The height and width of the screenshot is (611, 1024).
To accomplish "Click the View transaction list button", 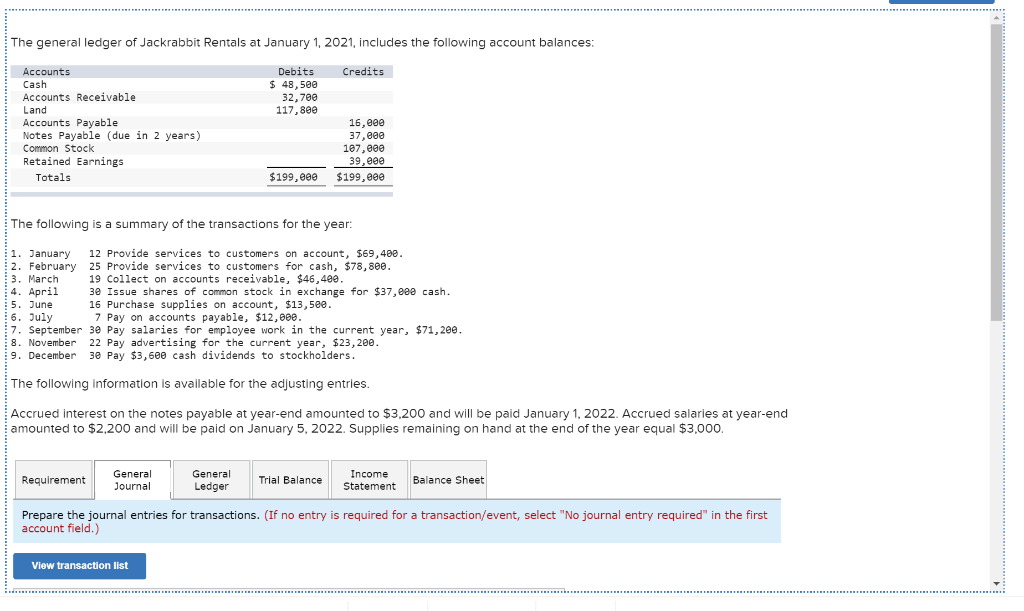I will coord(79,565).
